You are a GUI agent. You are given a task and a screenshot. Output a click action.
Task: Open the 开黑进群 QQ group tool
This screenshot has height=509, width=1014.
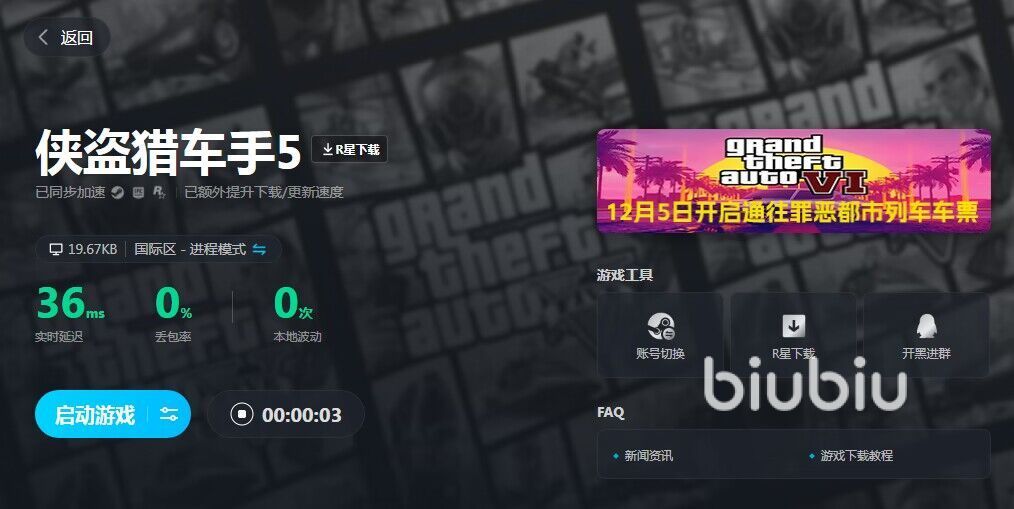coord(927,335)
